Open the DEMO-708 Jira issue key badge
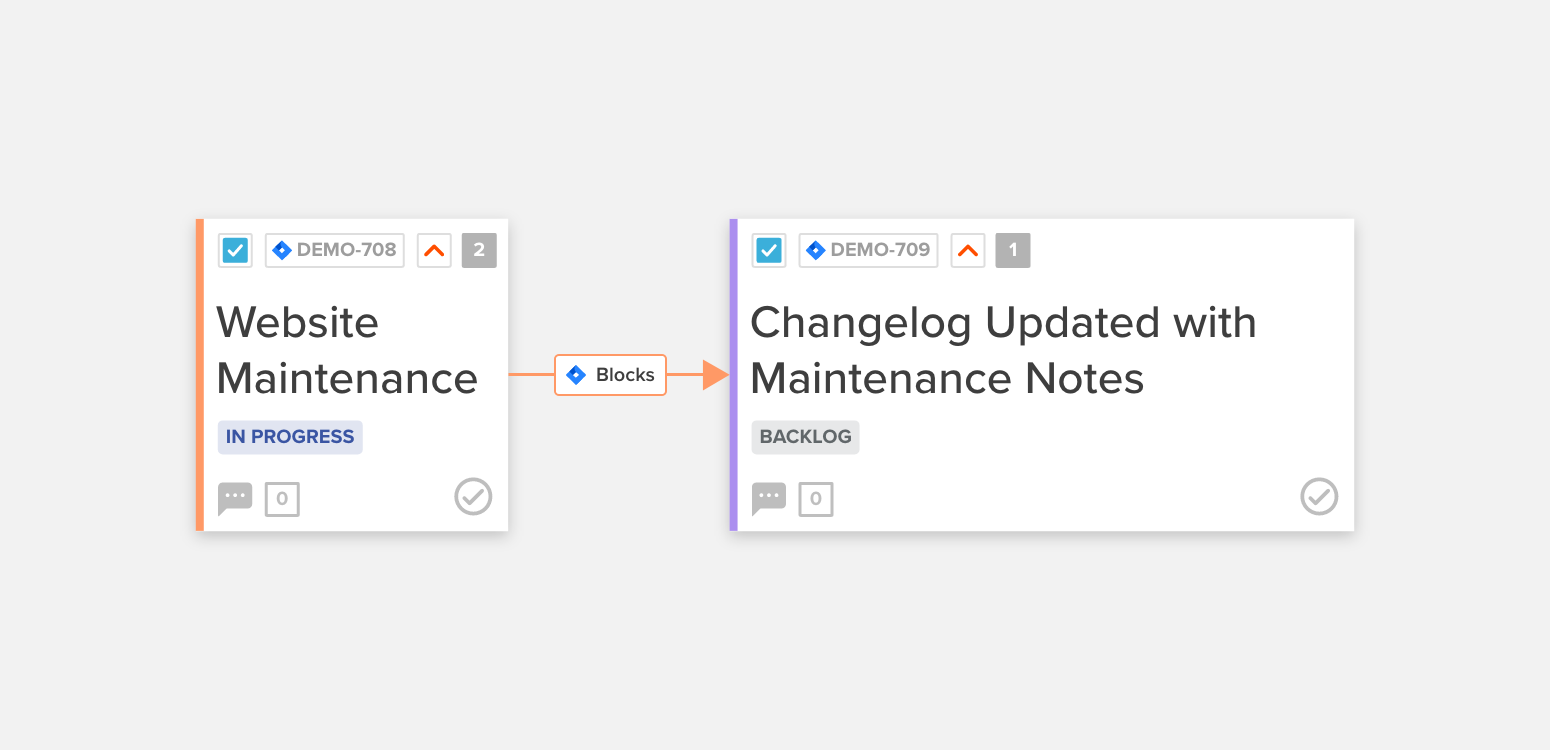The width and height of the screenshot is (1550, 750). click(335, 250)
